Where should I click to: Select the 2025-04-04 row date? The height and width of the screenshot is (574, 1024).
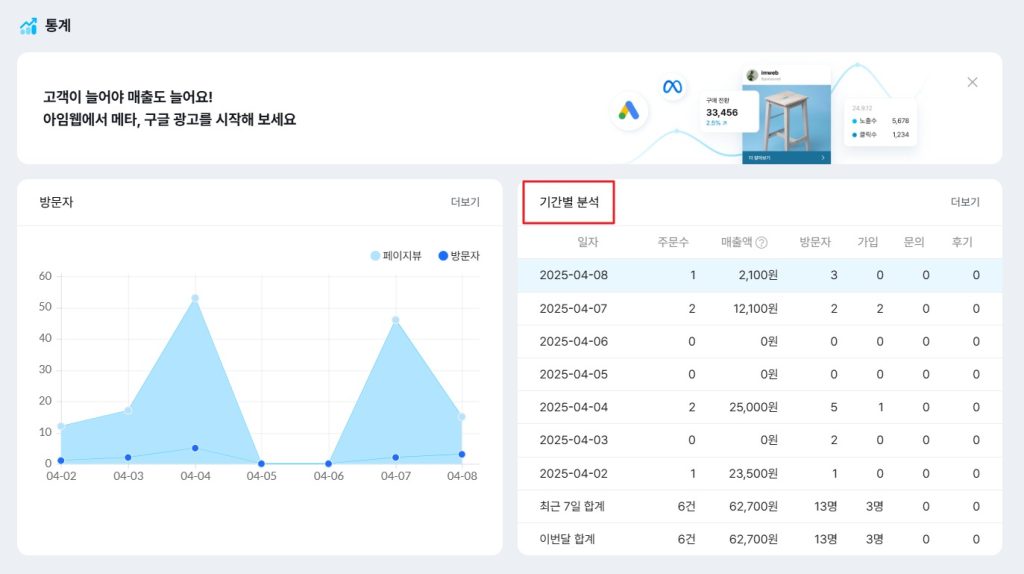pos(573,407)
